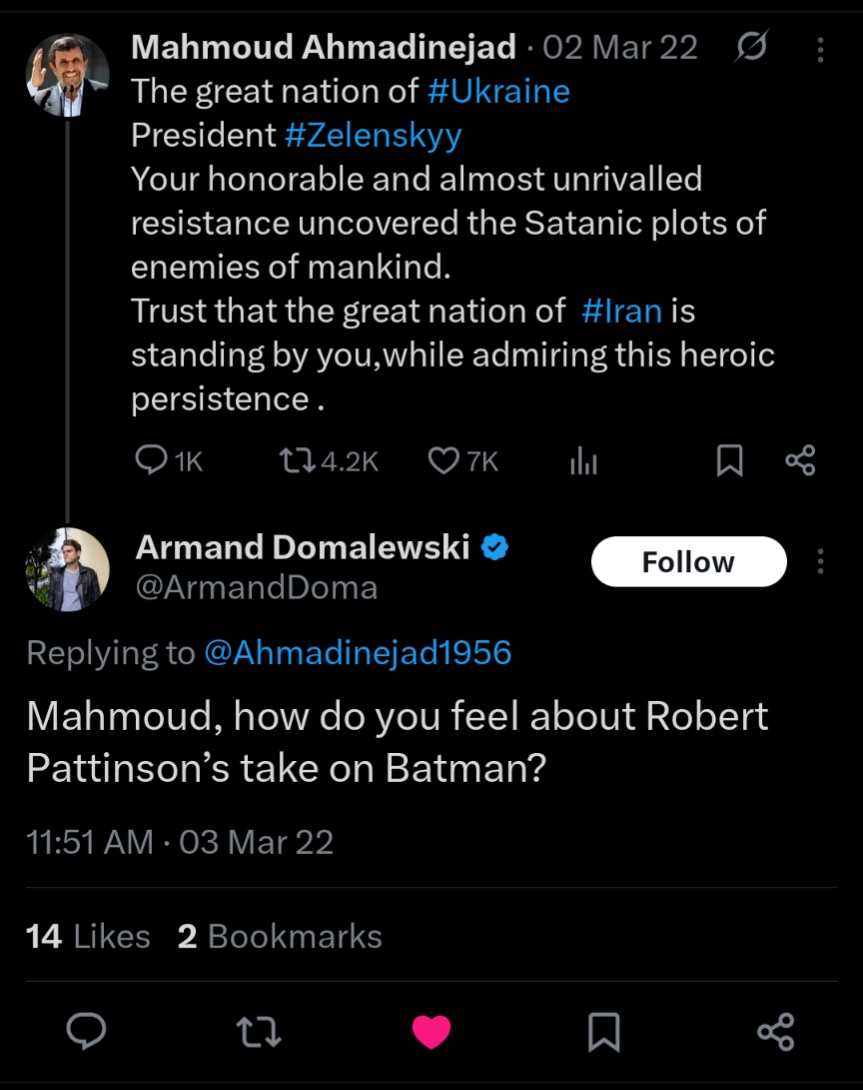Image resolution: width=863 pixels, height=1090 pixels.
Task: Unlike Armand's tweet with pink heart
Action: coord(431,1031)
